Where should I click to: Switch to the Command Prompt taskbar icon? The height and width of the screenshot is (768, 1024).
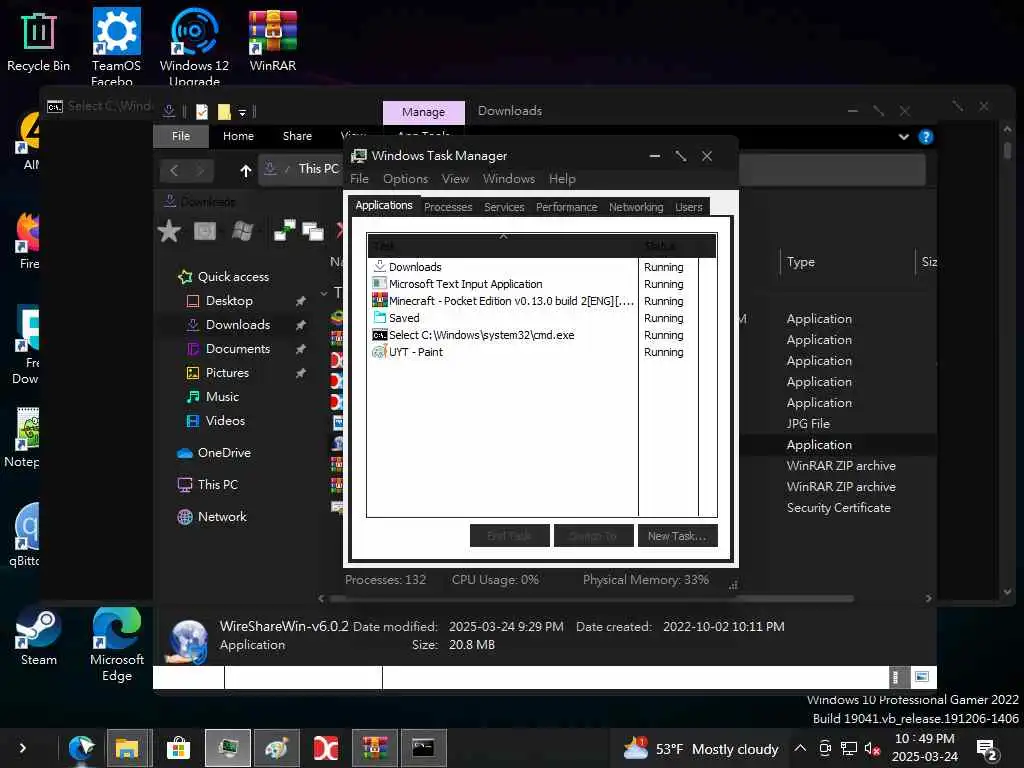point(423,748)
